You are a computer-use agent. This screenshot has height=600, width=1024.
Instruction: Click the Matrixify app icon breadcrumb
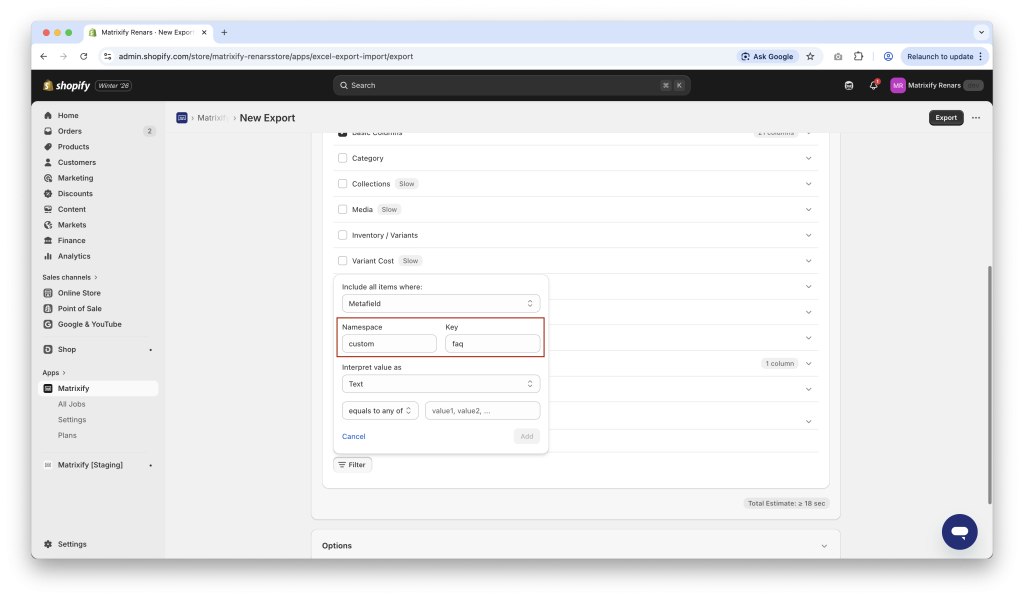pos(181,117)
